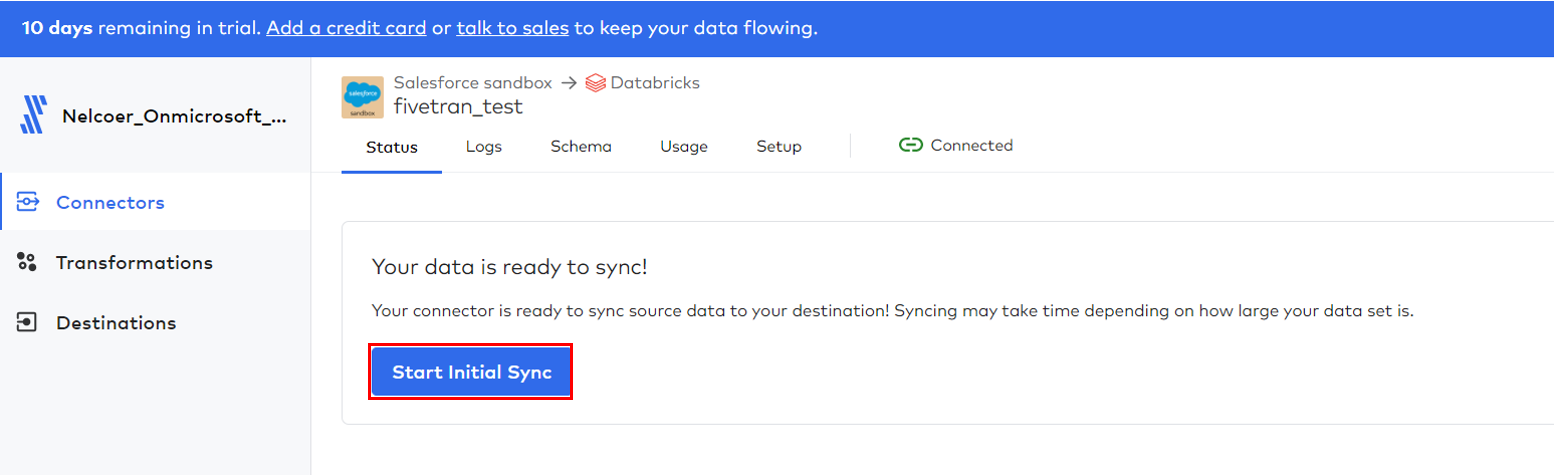Image resolution: width=1554 pixels, height=475 pixels.
Task: Click the green Connected link icon
Action: tap(910, 145)
